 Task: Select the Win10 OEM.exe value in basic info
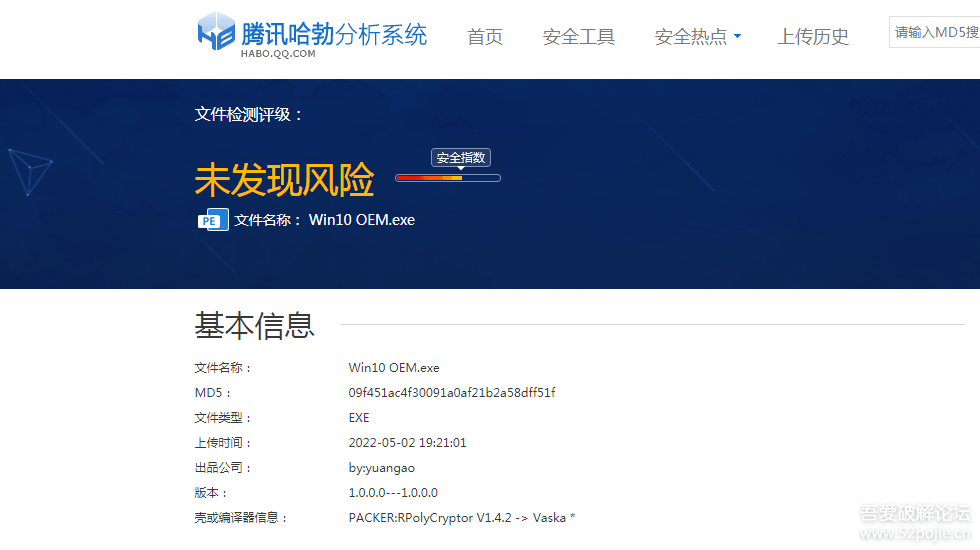(394, 368)
